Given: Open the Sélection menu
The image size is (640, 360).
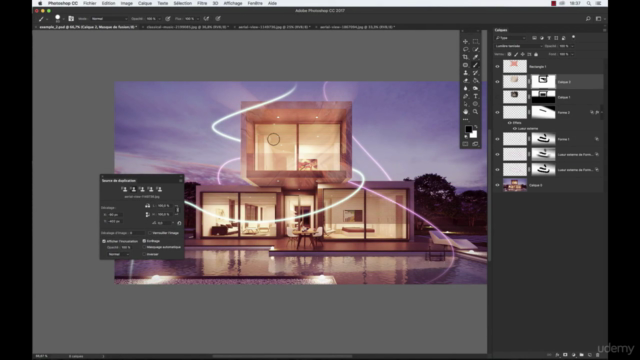Looking at the screenshot, I should click(x=182, y=3).
